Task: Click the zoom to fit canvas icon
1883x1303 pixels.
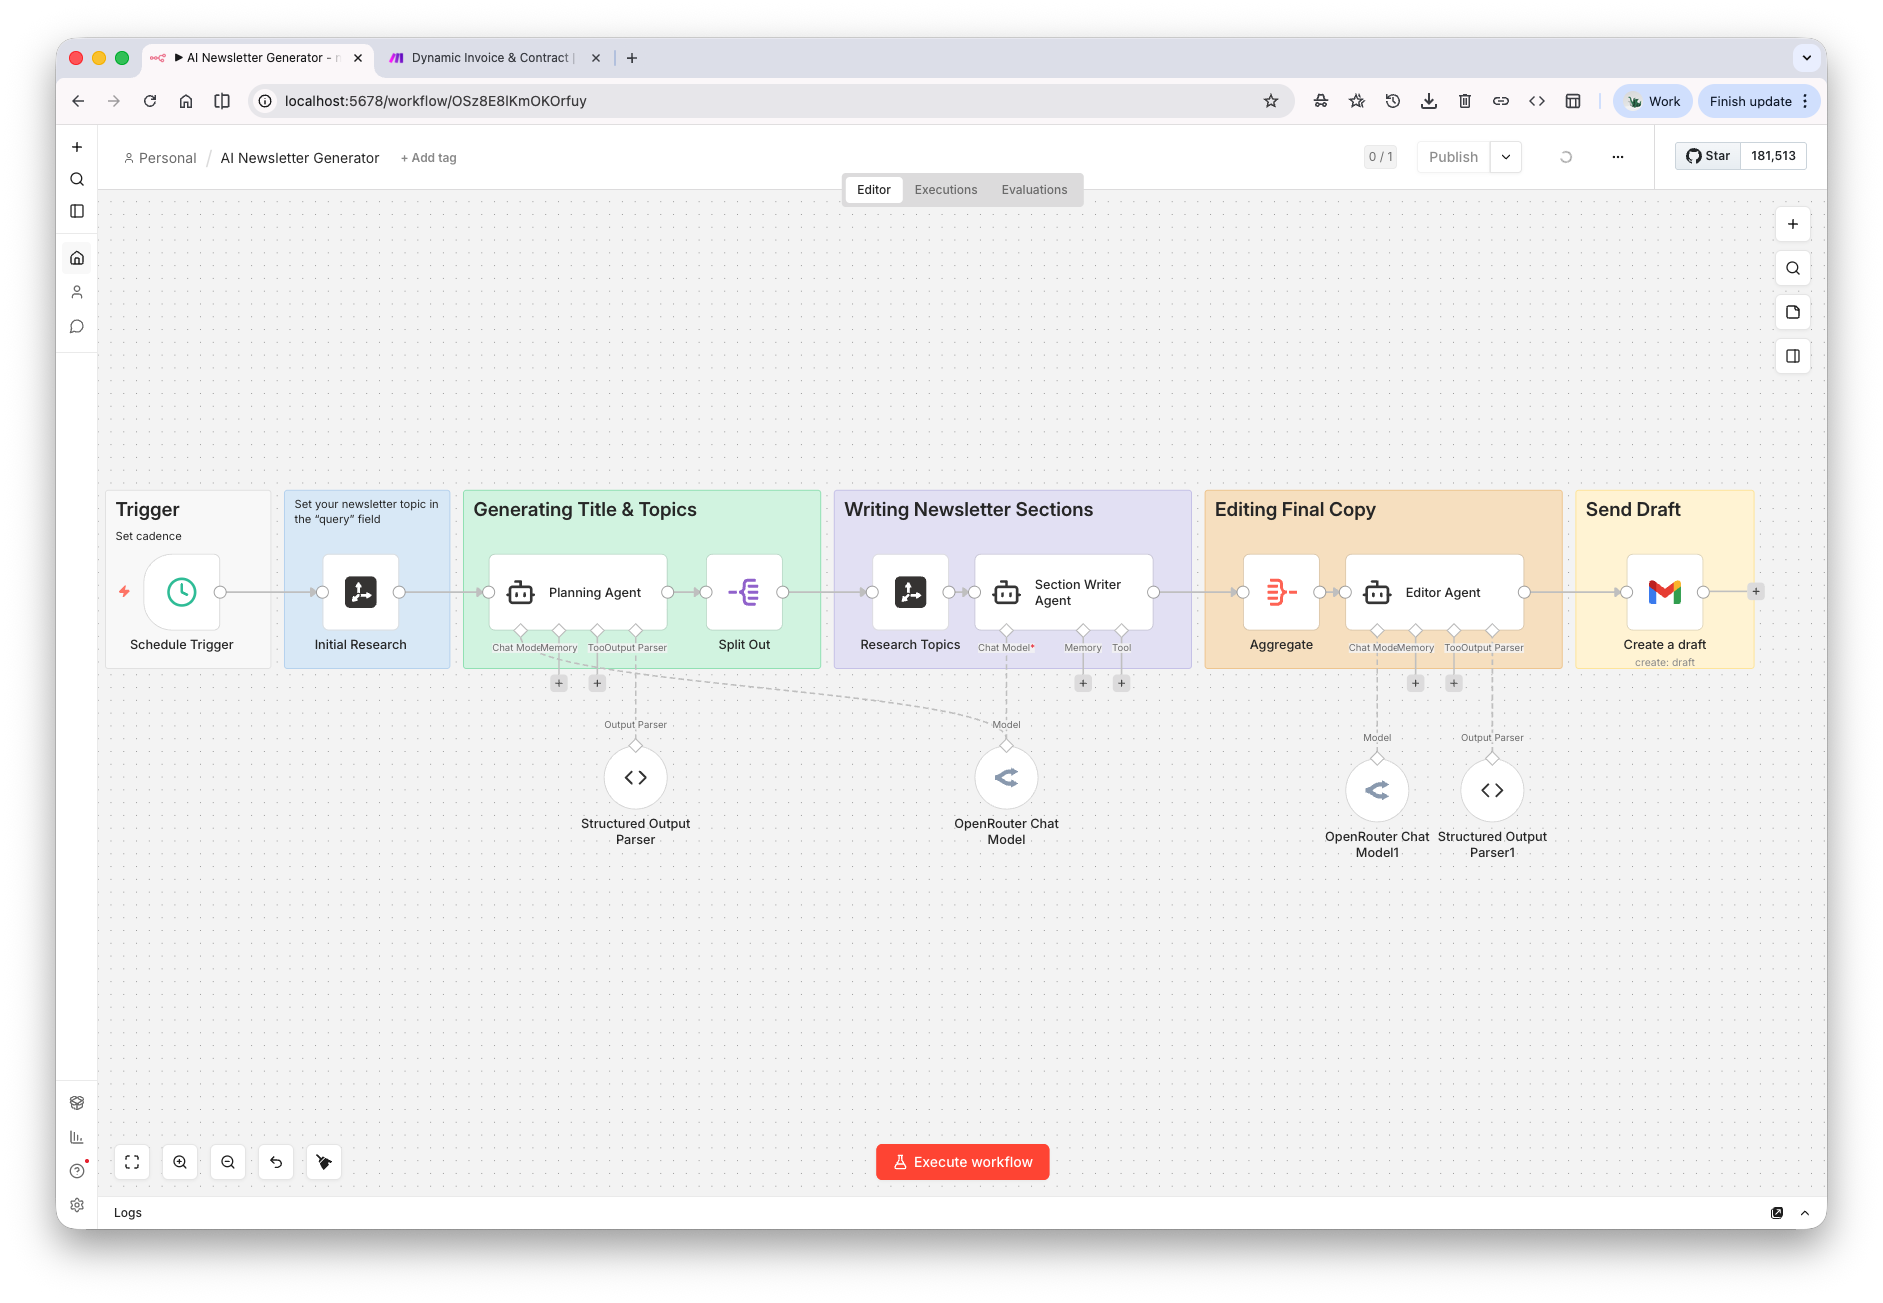Action: click(x=131, y=1161)
